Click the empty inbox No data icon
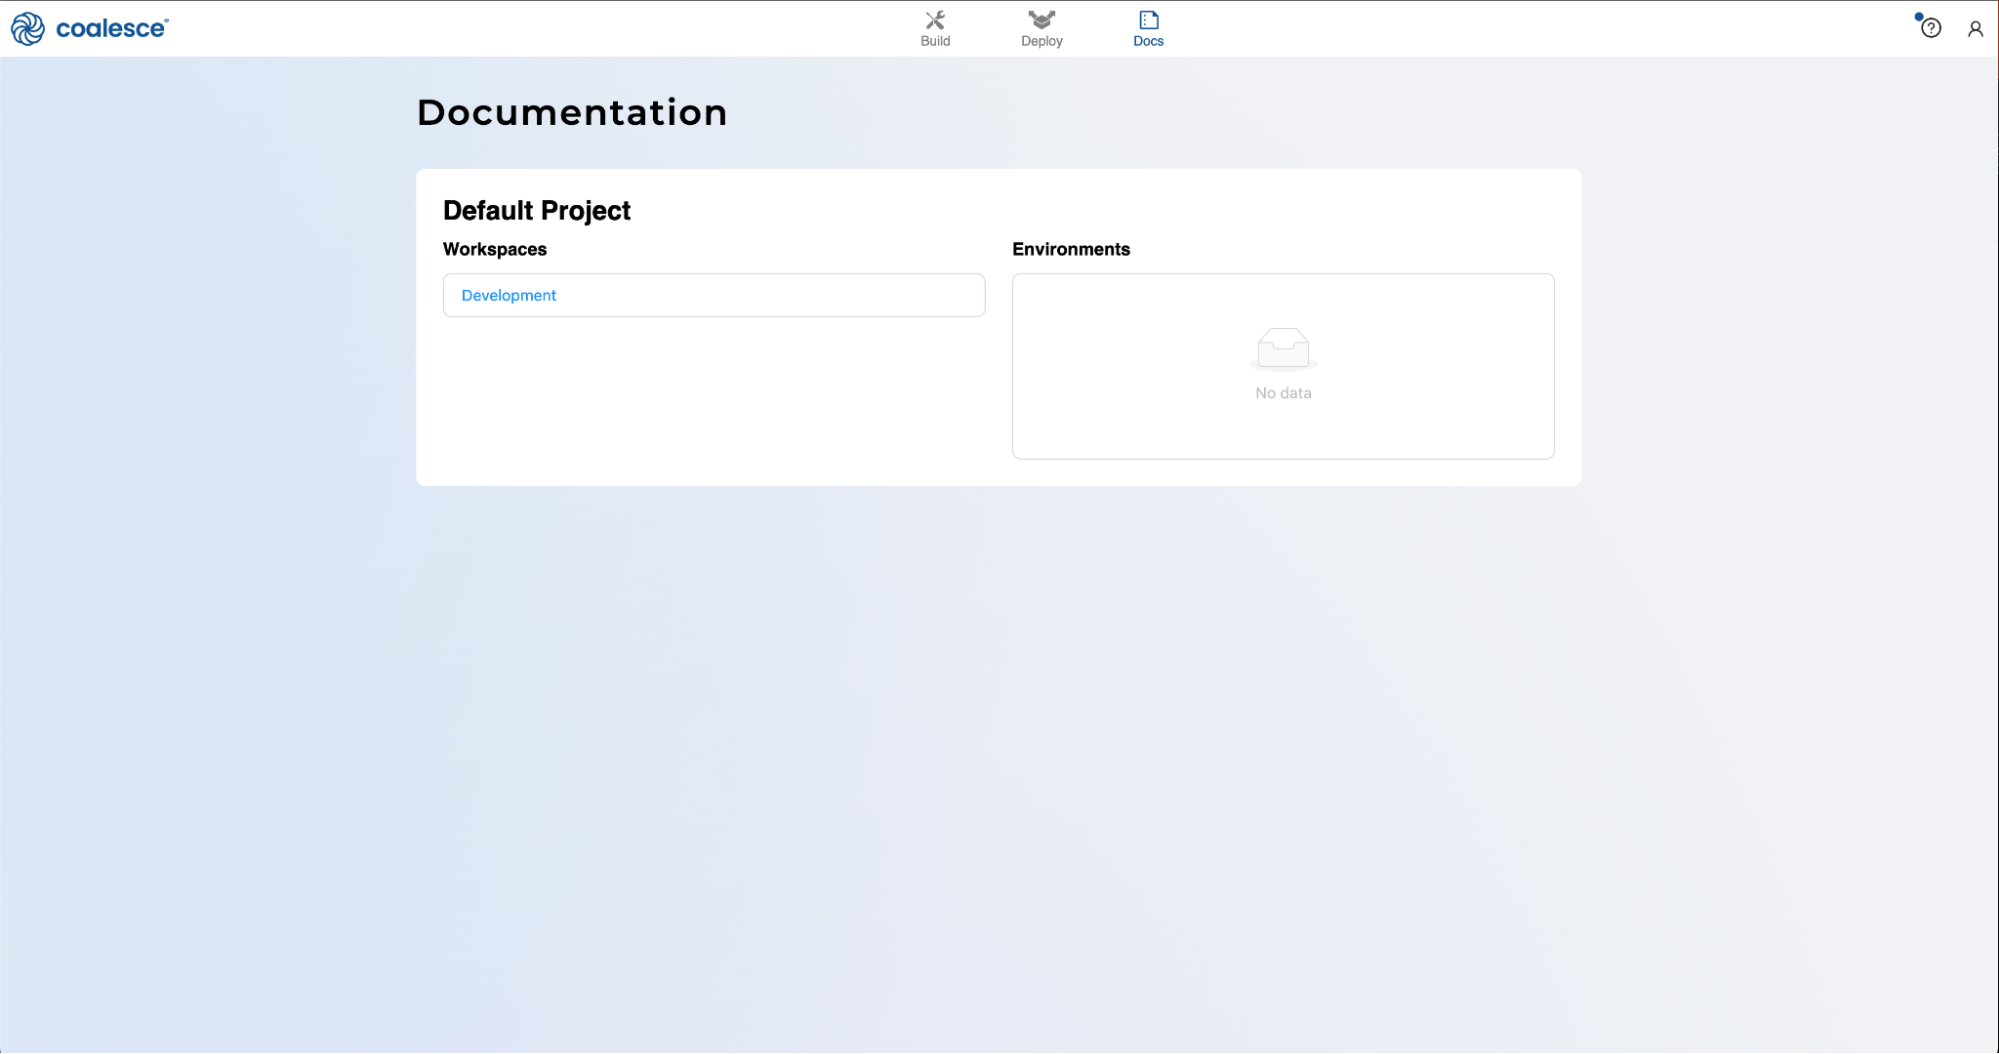 (1283, 349)
